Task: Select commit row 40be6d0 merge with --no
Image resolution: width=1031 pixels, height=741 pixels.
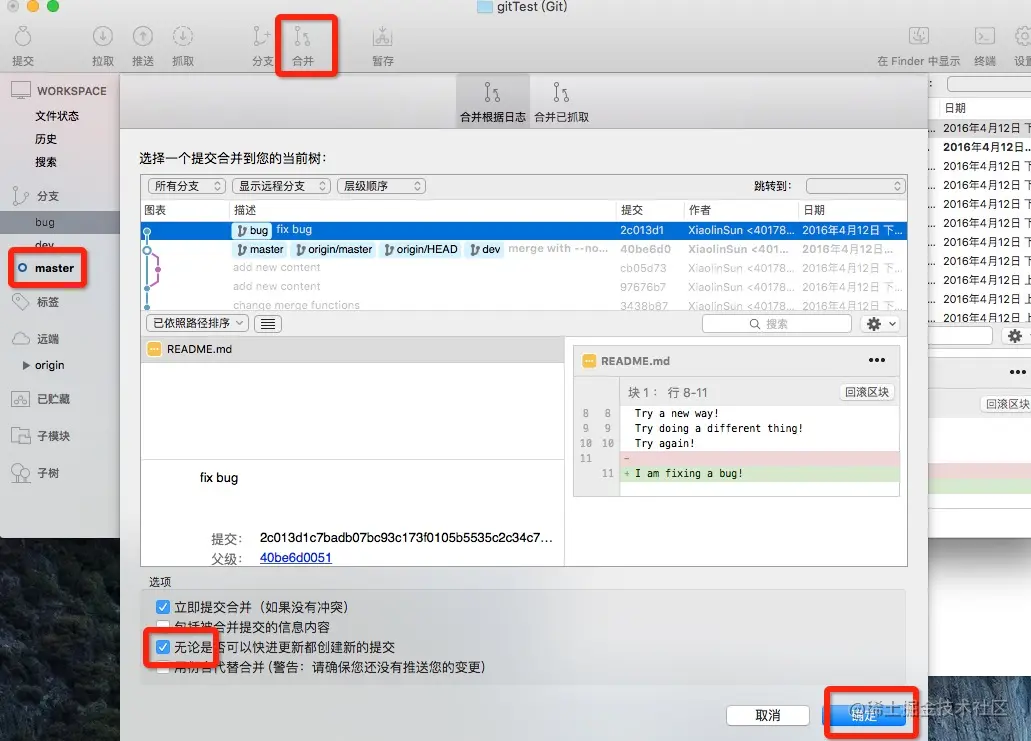Action: (x=523, y=249)
